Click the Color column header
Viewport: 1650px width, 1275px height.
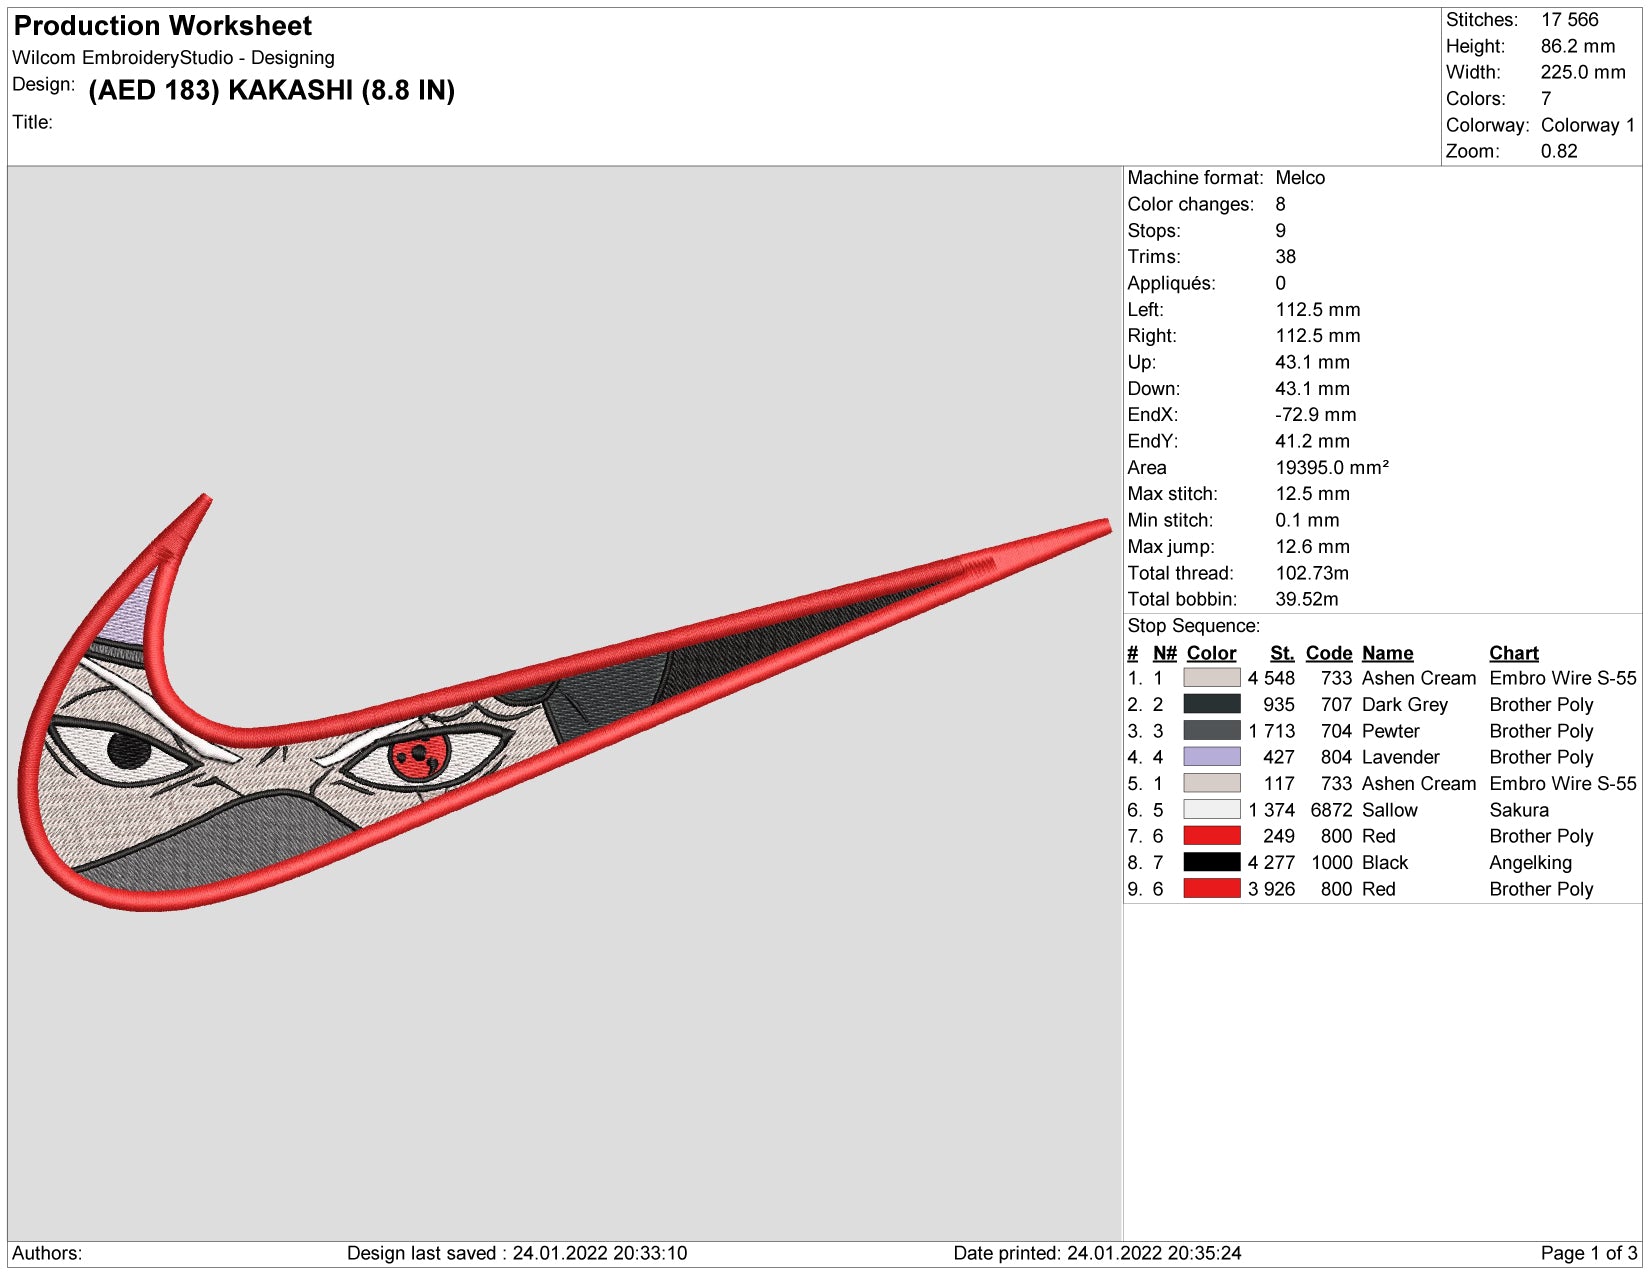pyautogui.click(x=1211, y=653)
